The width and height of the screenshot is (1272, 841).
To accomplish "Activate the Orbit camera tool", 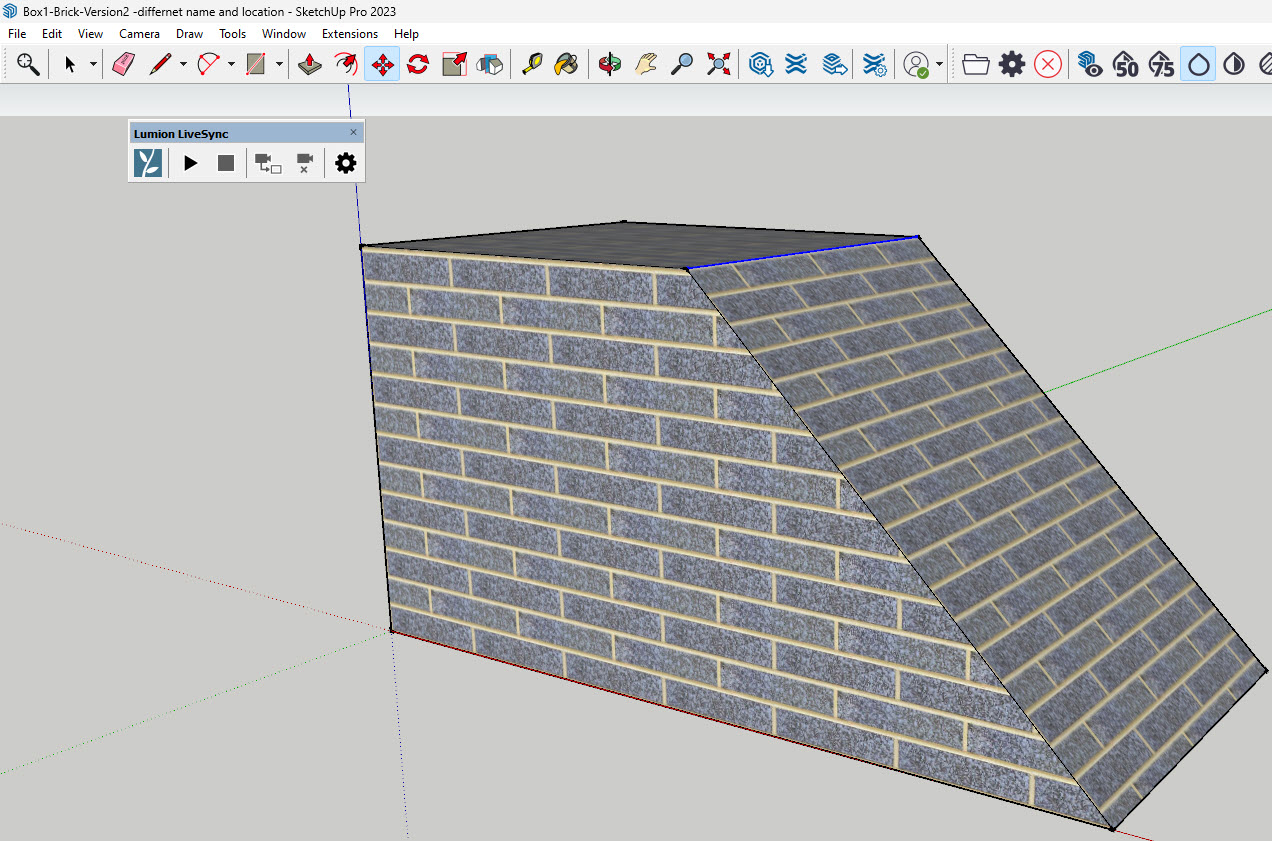I will pyautogui.click(x=609, y=65).
